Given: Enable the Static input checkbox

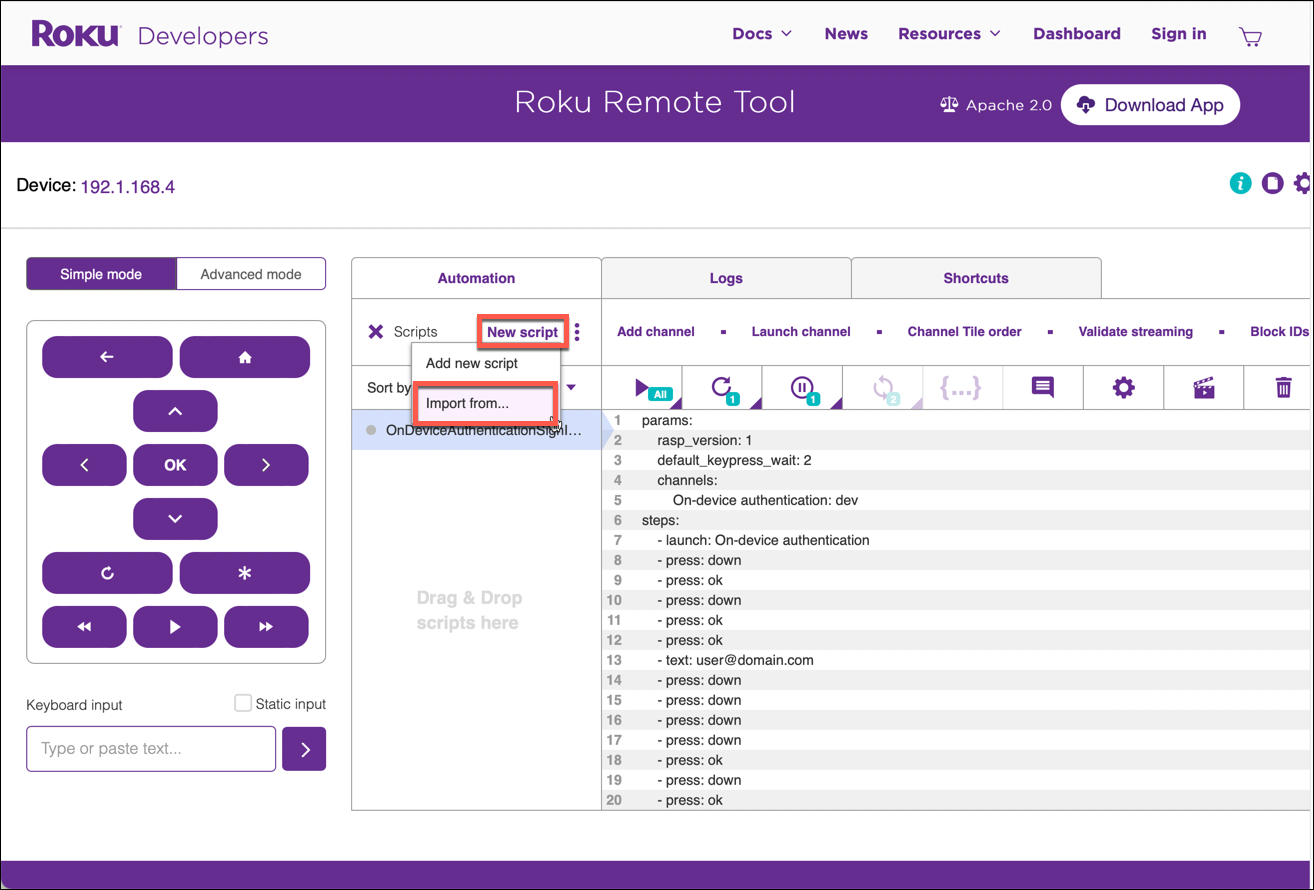Looking at the screenshot, I should (242, 702).
